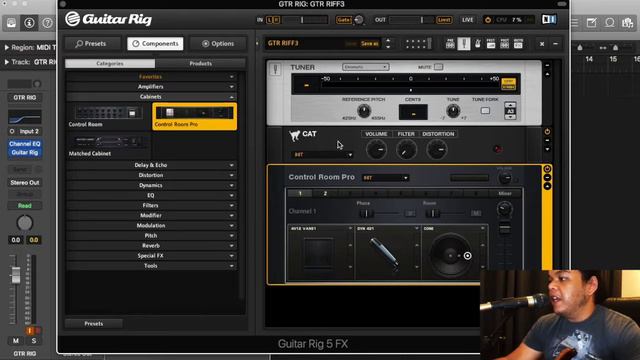Expand the Reverb category
The width and height of the screenshot is (640, 360).
coord(151,246)
